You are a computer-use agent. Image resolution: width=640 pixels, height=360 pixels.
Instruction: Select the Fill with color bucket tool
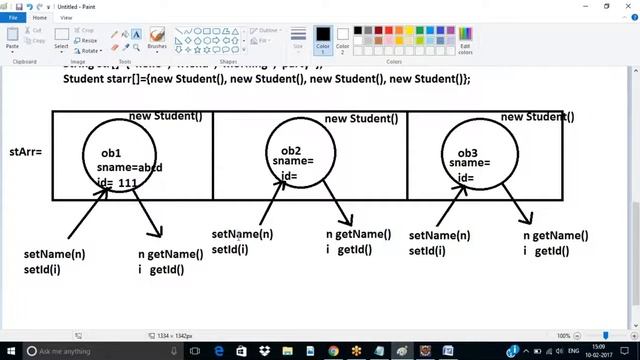tap(125, 35)
